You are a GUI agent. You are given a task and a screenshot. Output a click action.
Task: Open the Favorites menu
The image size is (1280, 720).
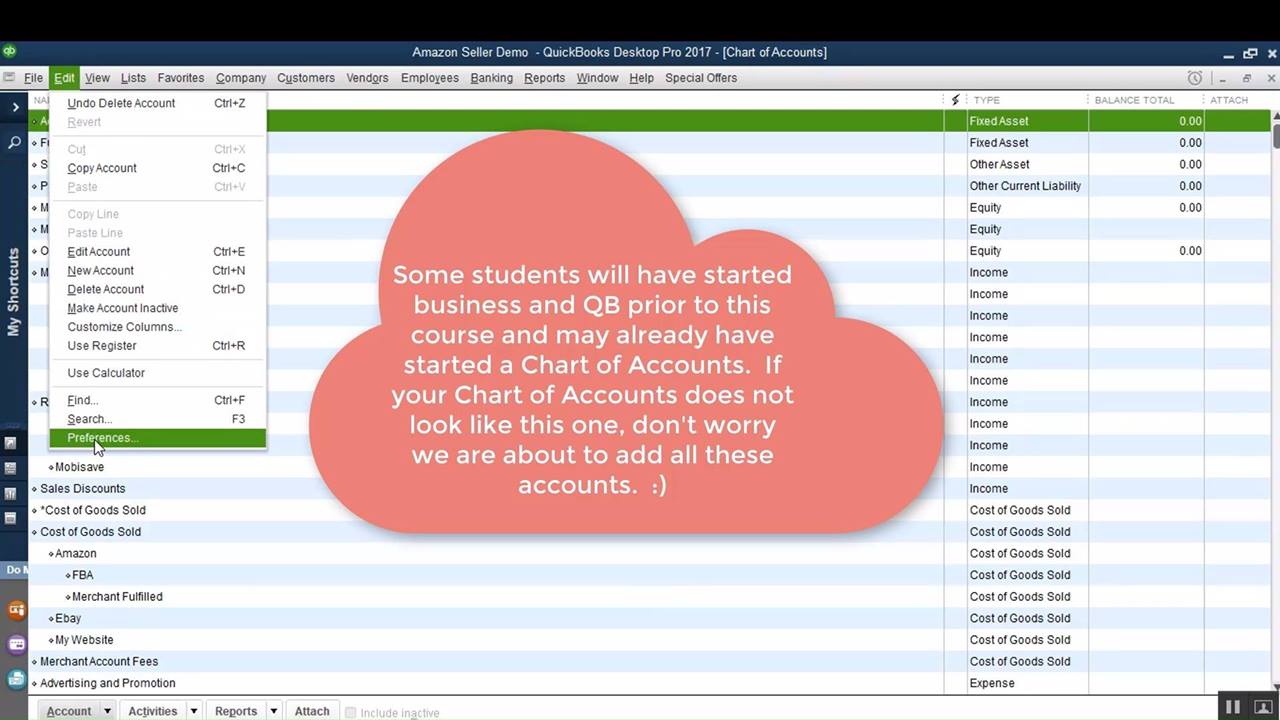pyautogui.click(x=181, y=78)
